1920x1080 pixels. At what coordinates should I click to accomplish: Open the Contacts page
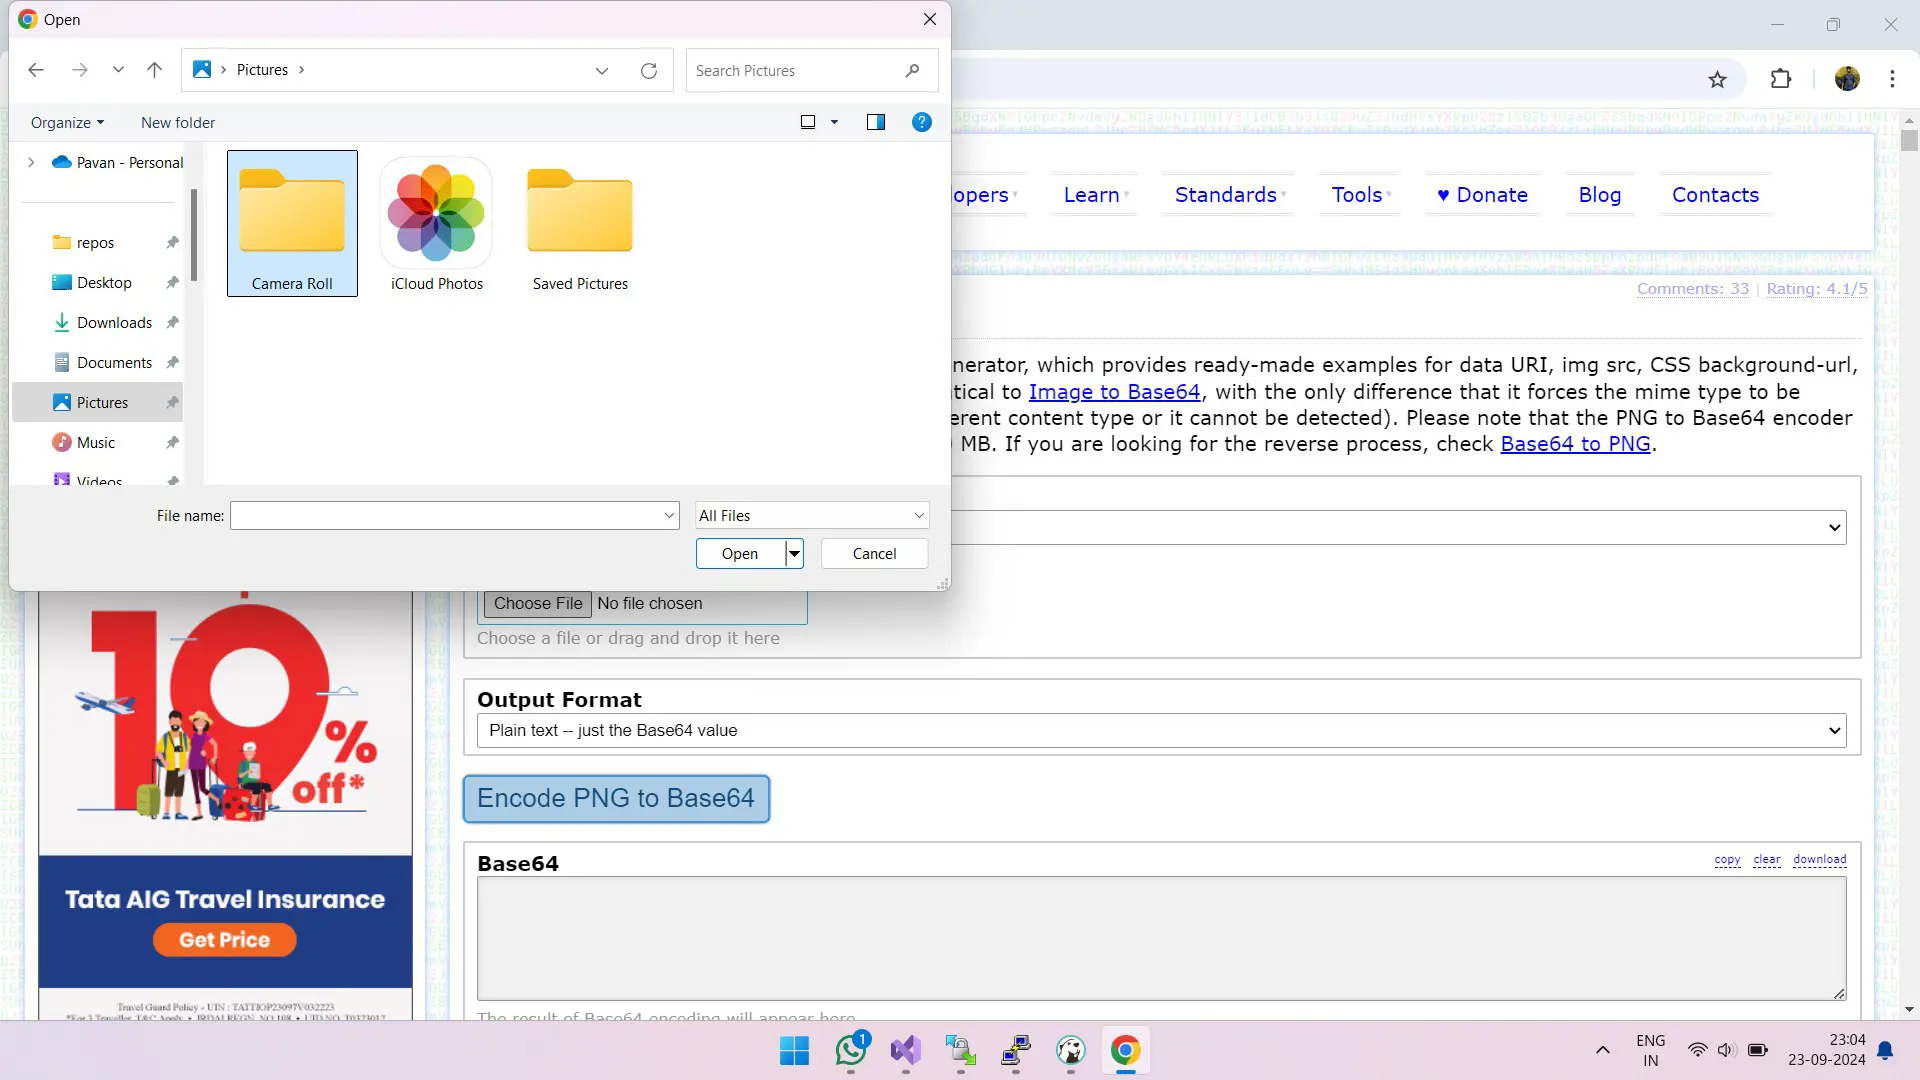pyautogui.click(x=1715, y=195)
